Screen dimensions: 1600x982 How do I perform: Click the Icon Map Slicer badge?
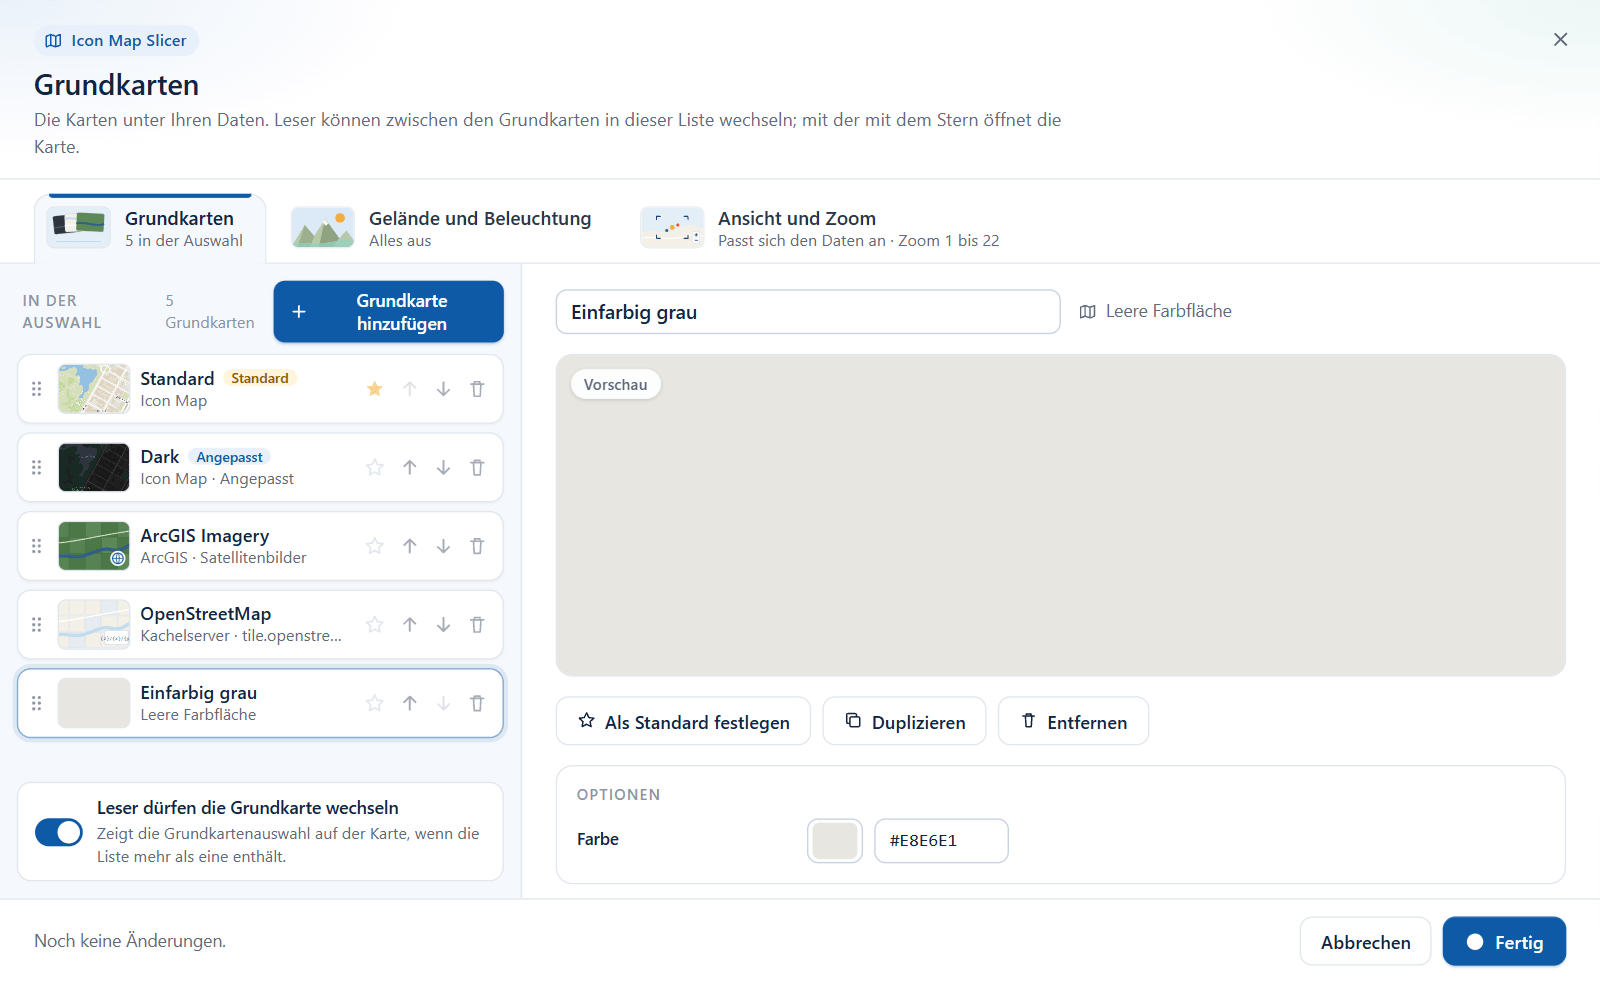click(116, 41)
